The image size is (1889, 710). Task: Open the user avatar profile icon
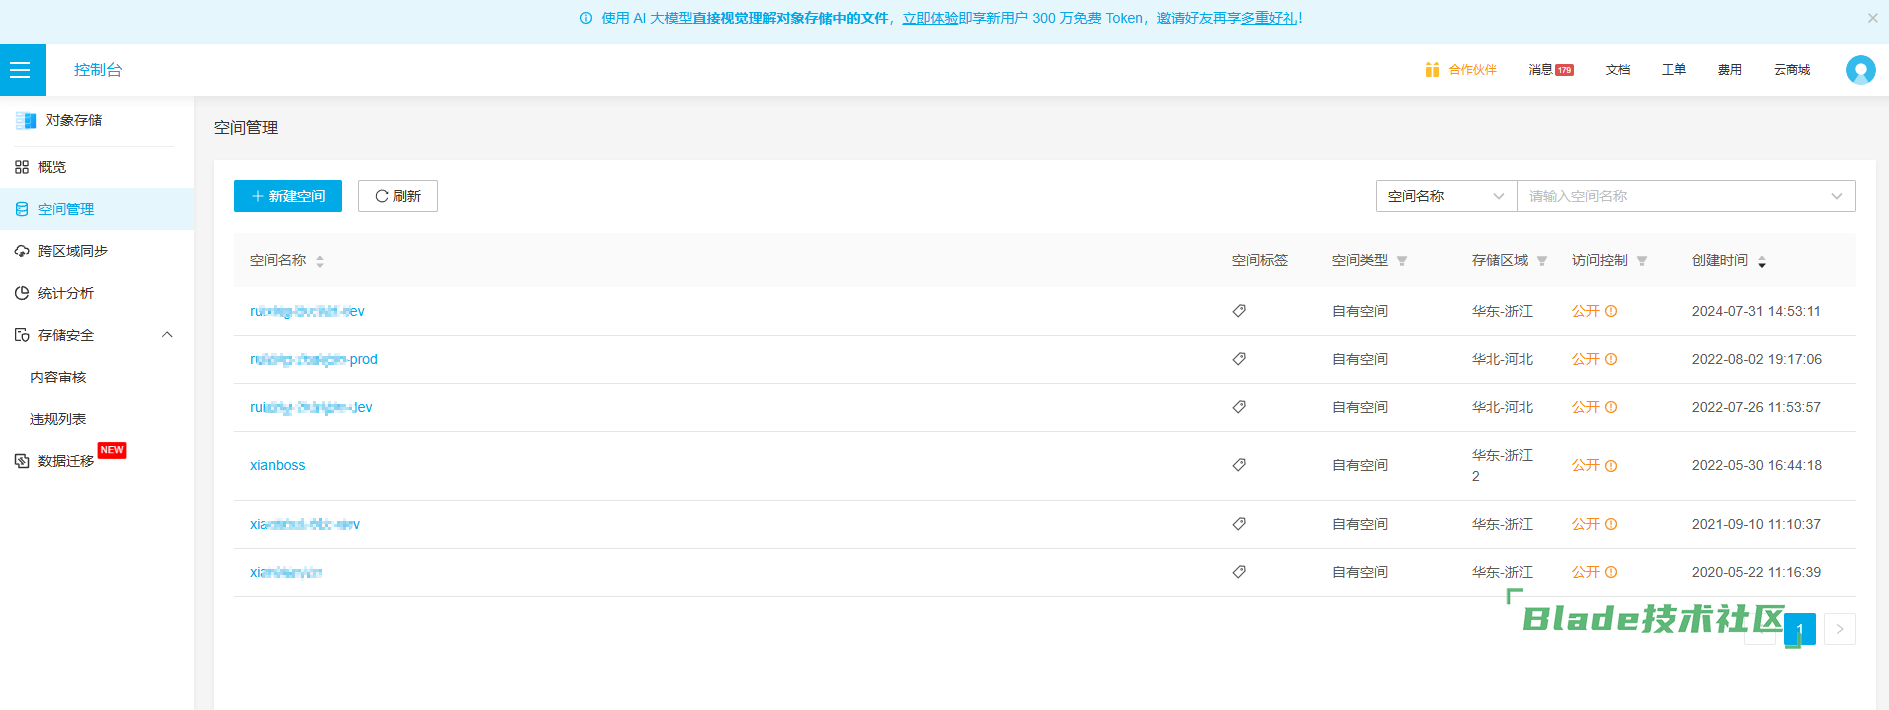click(x=1860, y=70)
